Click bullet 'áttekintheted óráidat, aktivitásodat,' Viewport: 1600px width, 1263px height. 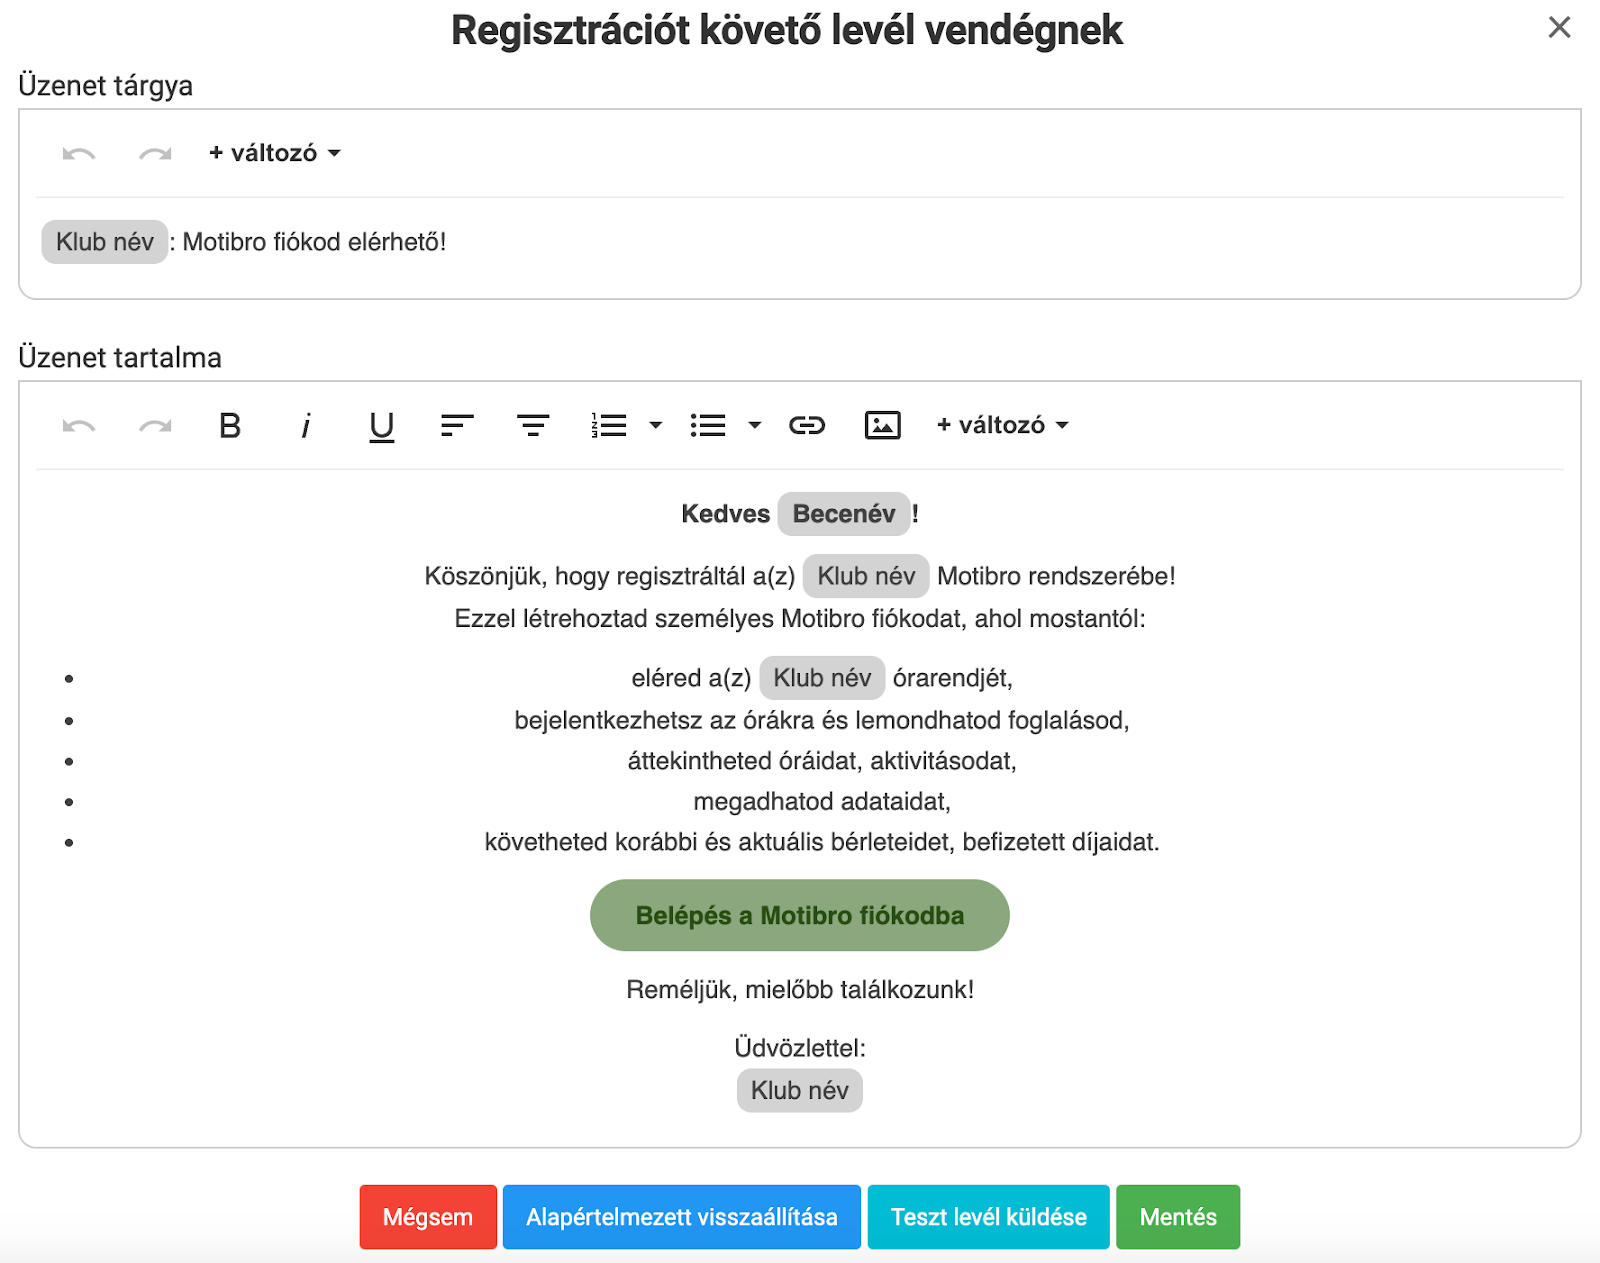coord(822,761)
